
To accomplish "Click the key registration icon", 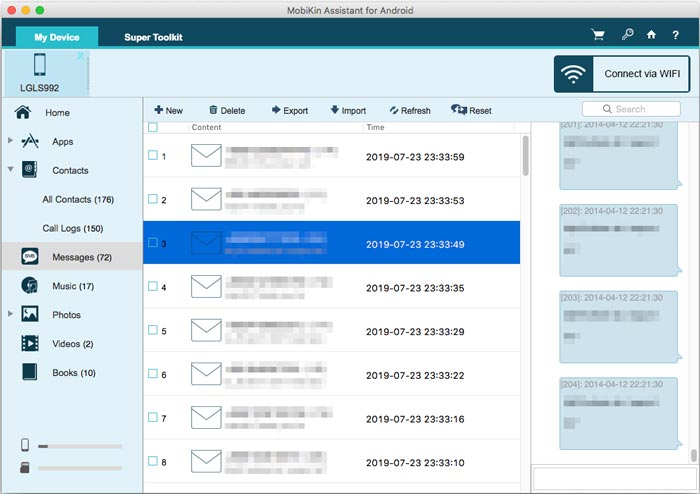I will click(x=627, y=34).
